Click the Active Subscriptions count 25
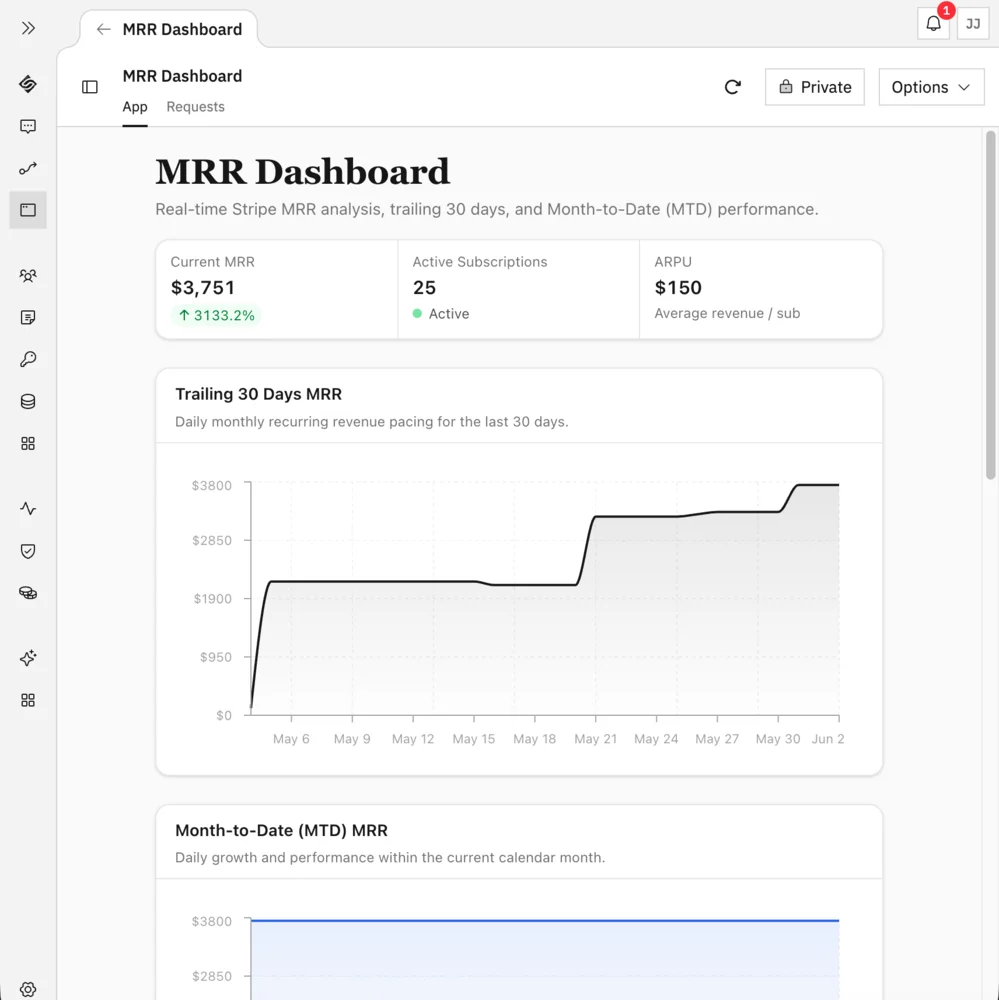 pyautogui.click(x=424, y=288)
